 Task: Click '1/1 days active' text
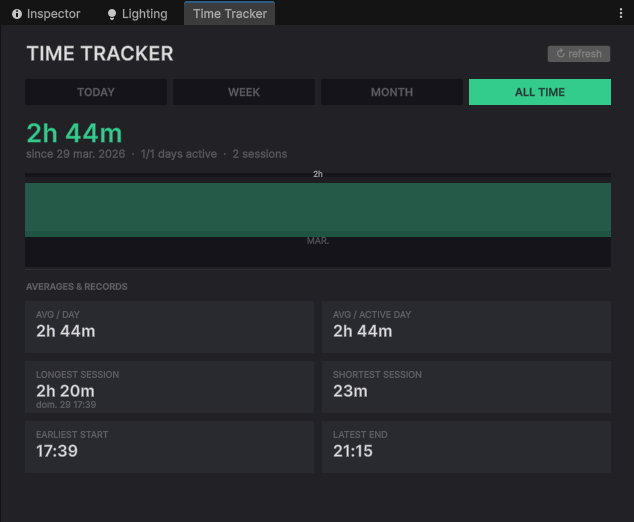coord(179,154)
